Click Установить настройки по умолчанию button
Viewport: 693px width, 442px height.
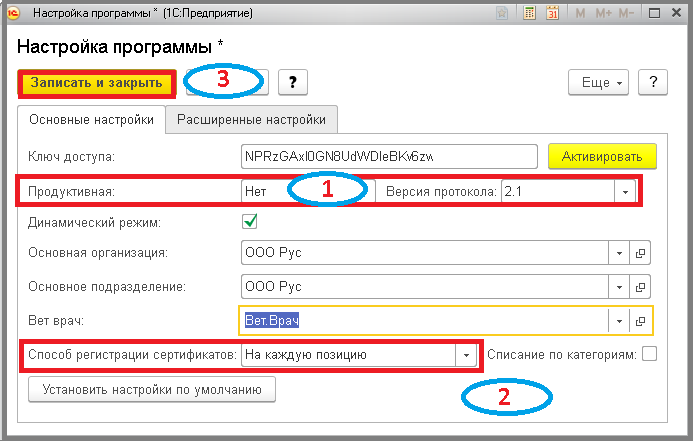click(x=152, y=389)
